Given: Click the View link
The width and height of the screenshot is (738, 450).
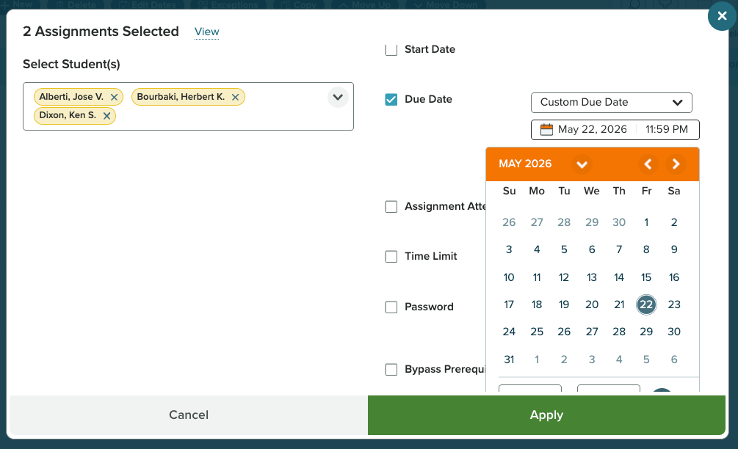Looking at the screenshot, I should (207, 32).
